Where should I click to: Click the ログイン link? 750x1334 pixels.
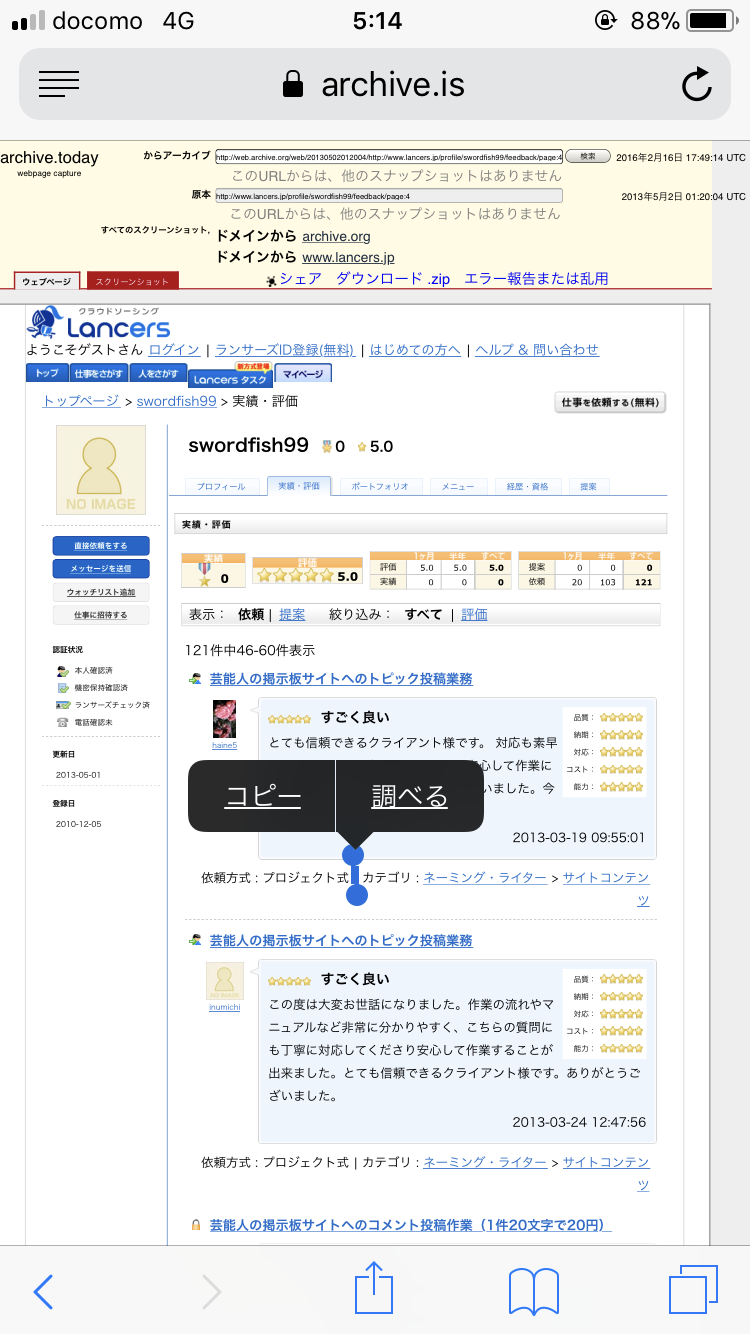pos(174,349)
